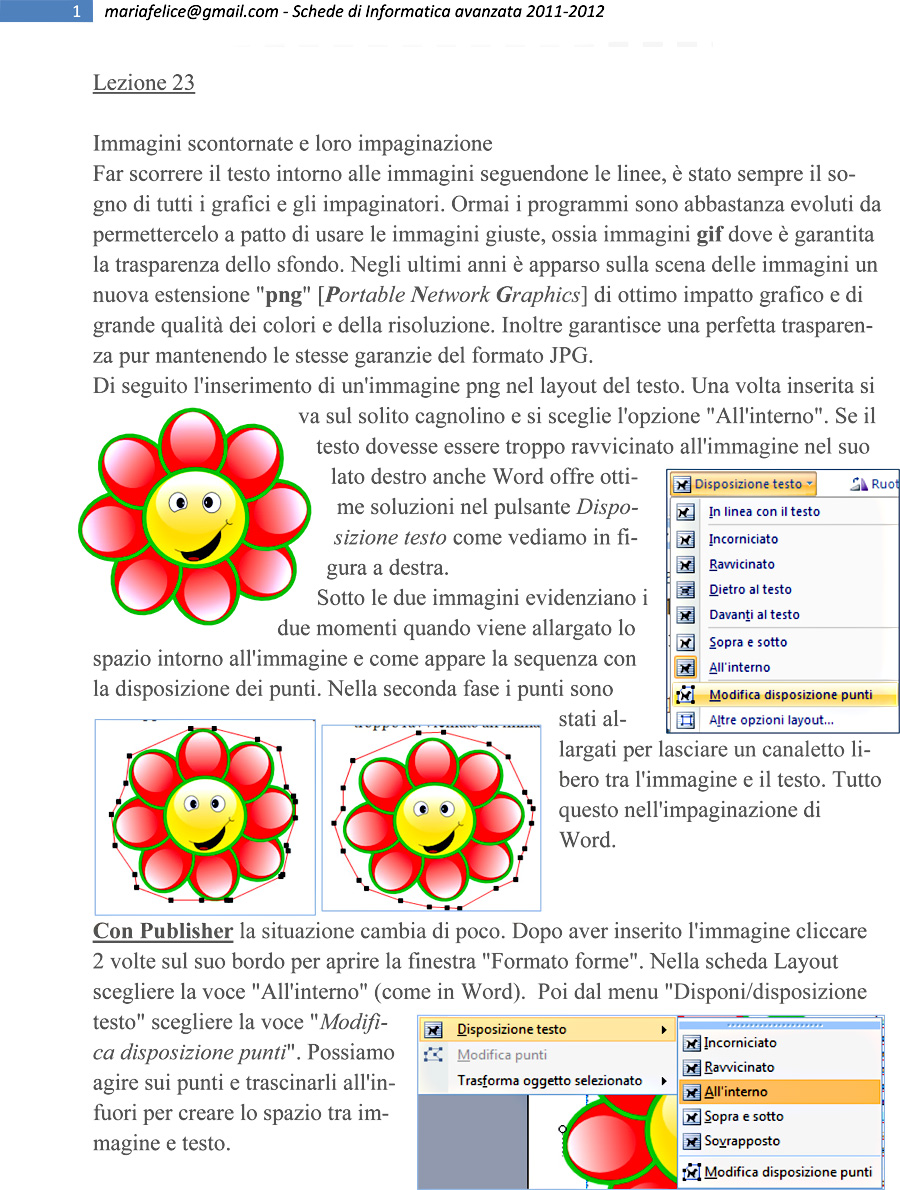Click the left flower image with tight wrap points

click(205, 817)
